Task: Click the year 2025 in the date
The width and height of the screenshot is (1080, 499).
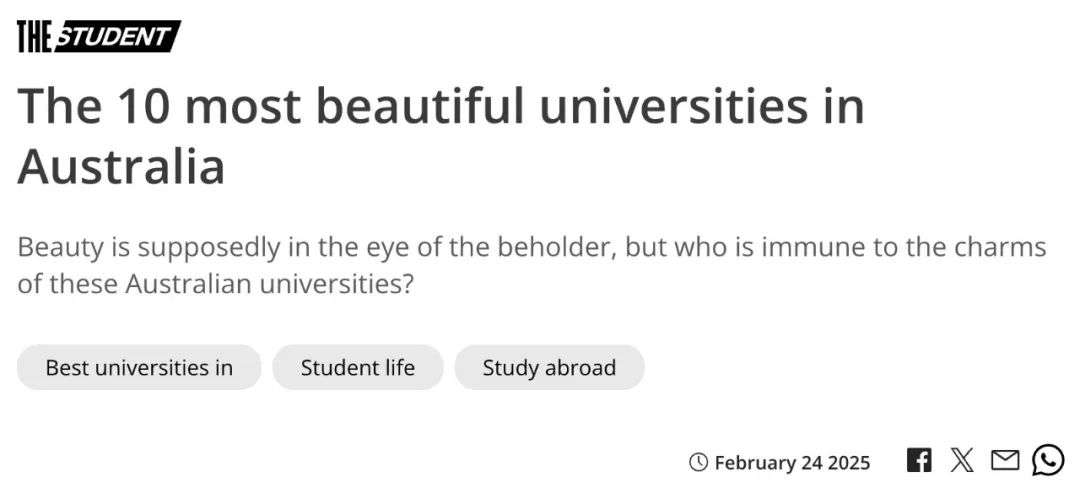Action: (x=849, y=462)
